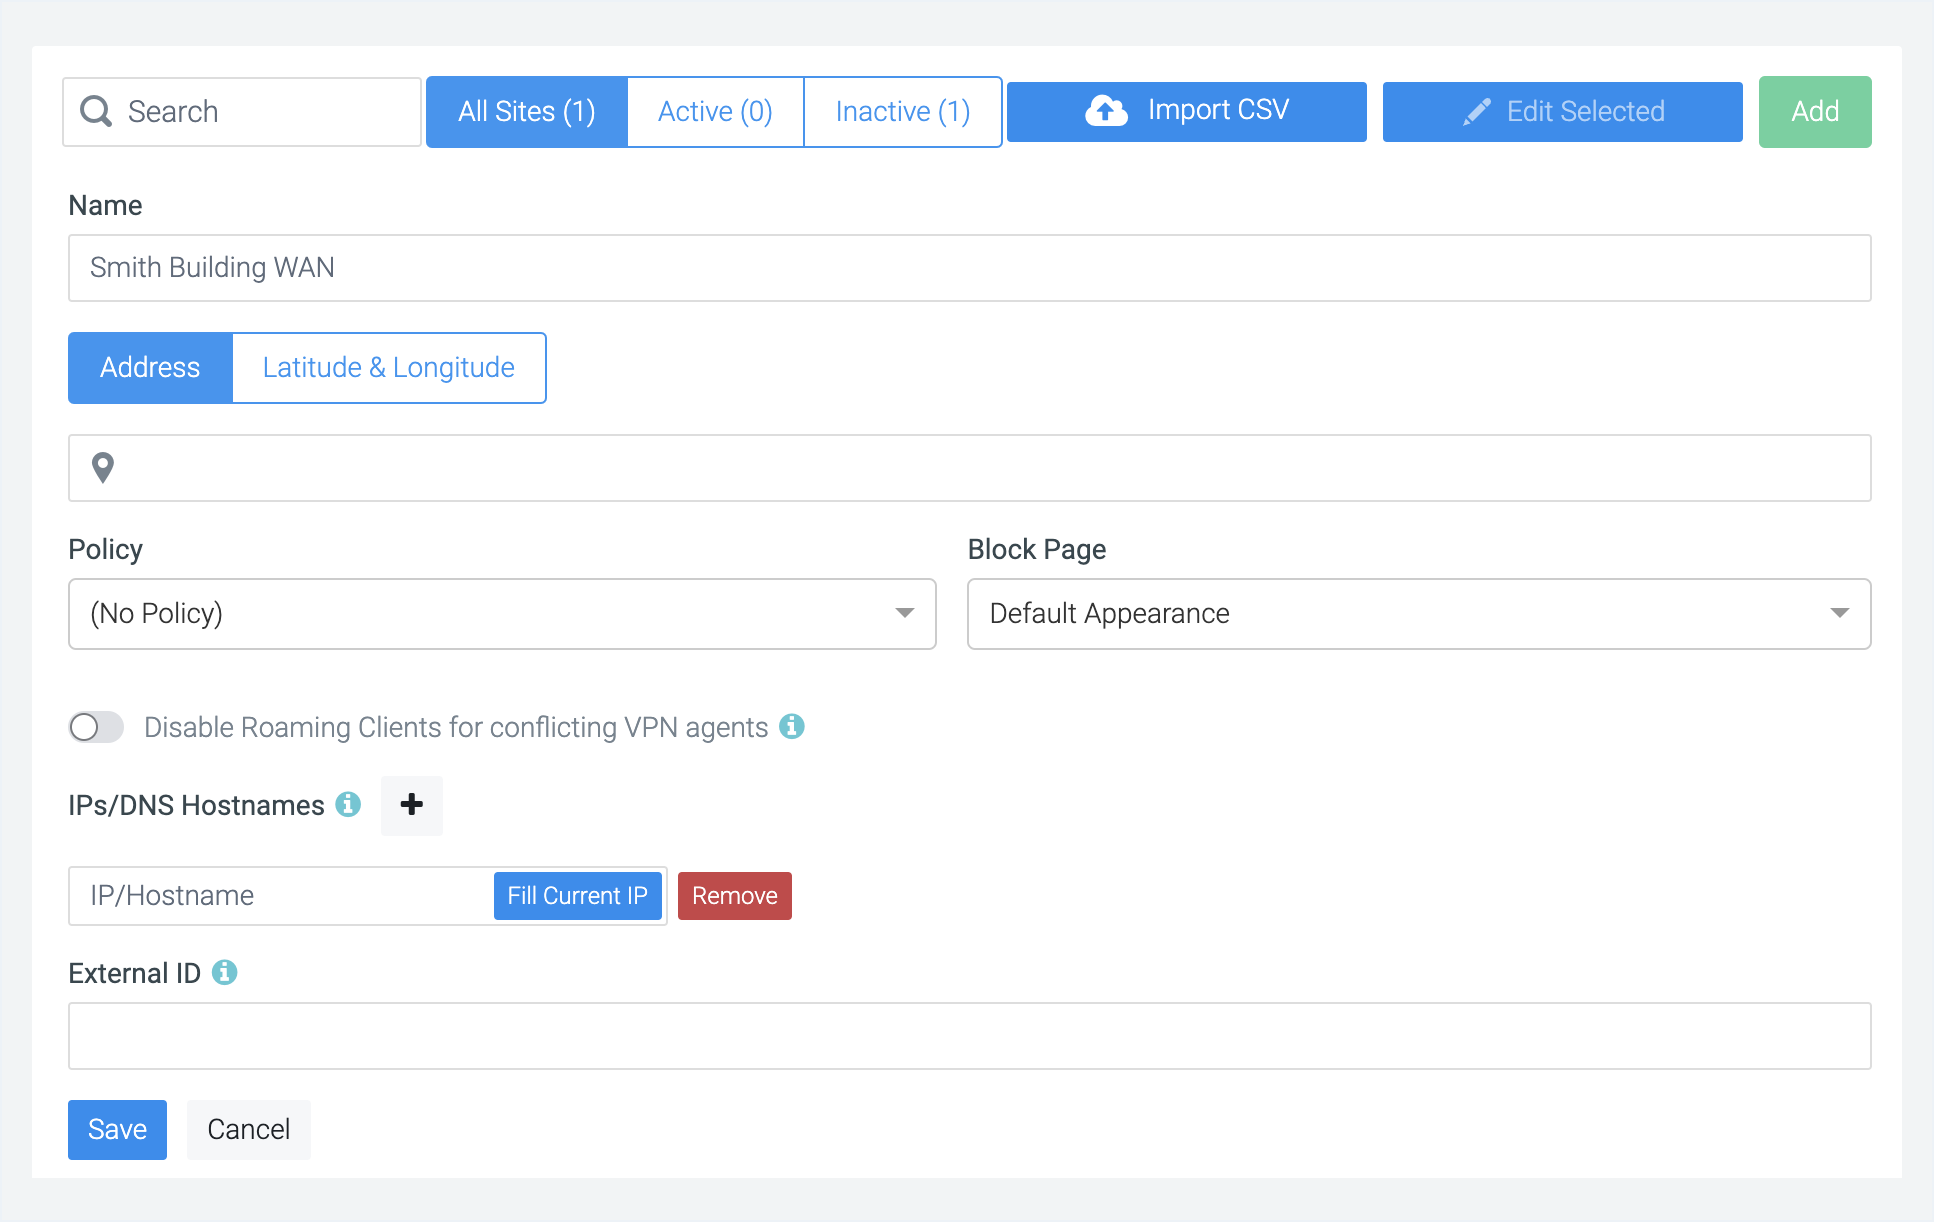Screen dimensions: 1934x1222
Task: Click the plus icon to add a hostname
Action: point(412,805)
